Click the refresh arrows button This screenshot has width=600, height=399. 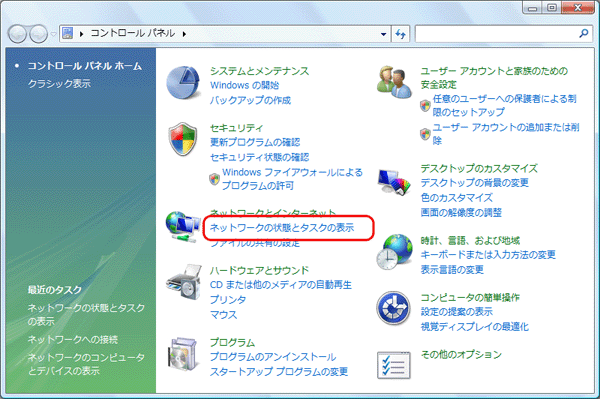tap(401, 34)
